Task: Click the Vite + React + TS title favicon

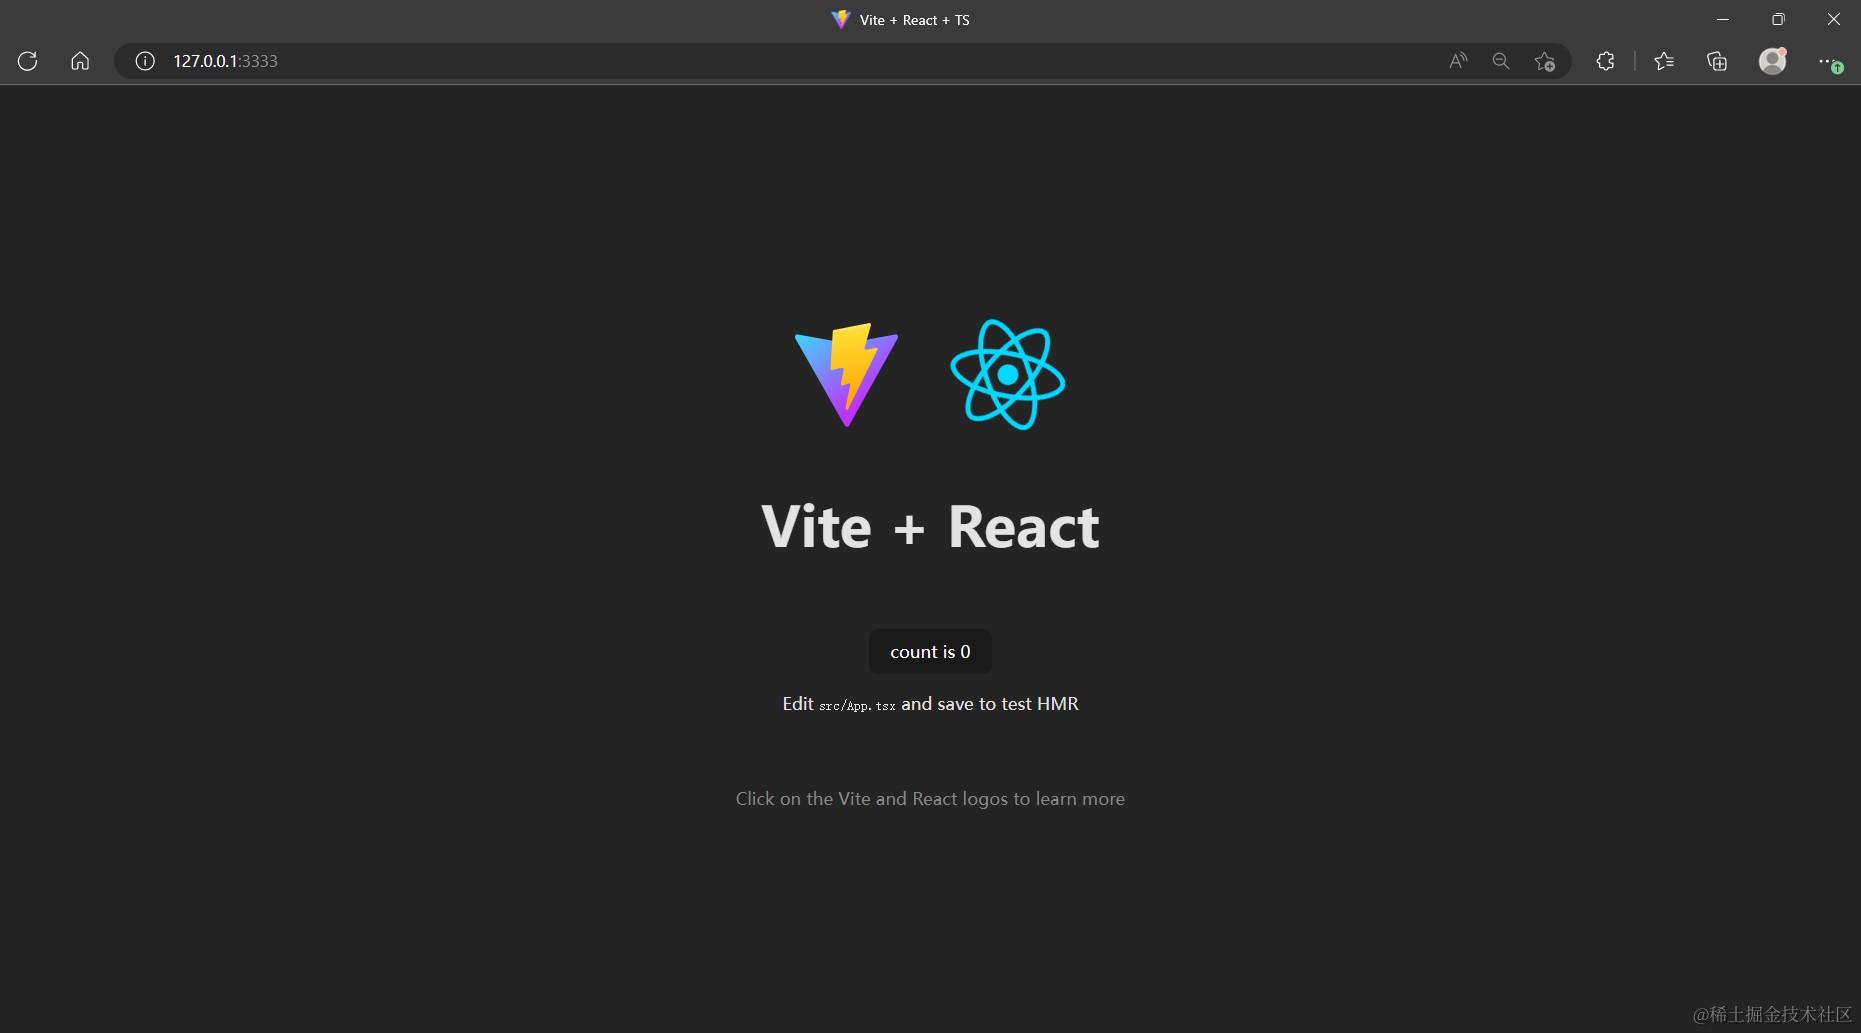Action: pos(841,19)
